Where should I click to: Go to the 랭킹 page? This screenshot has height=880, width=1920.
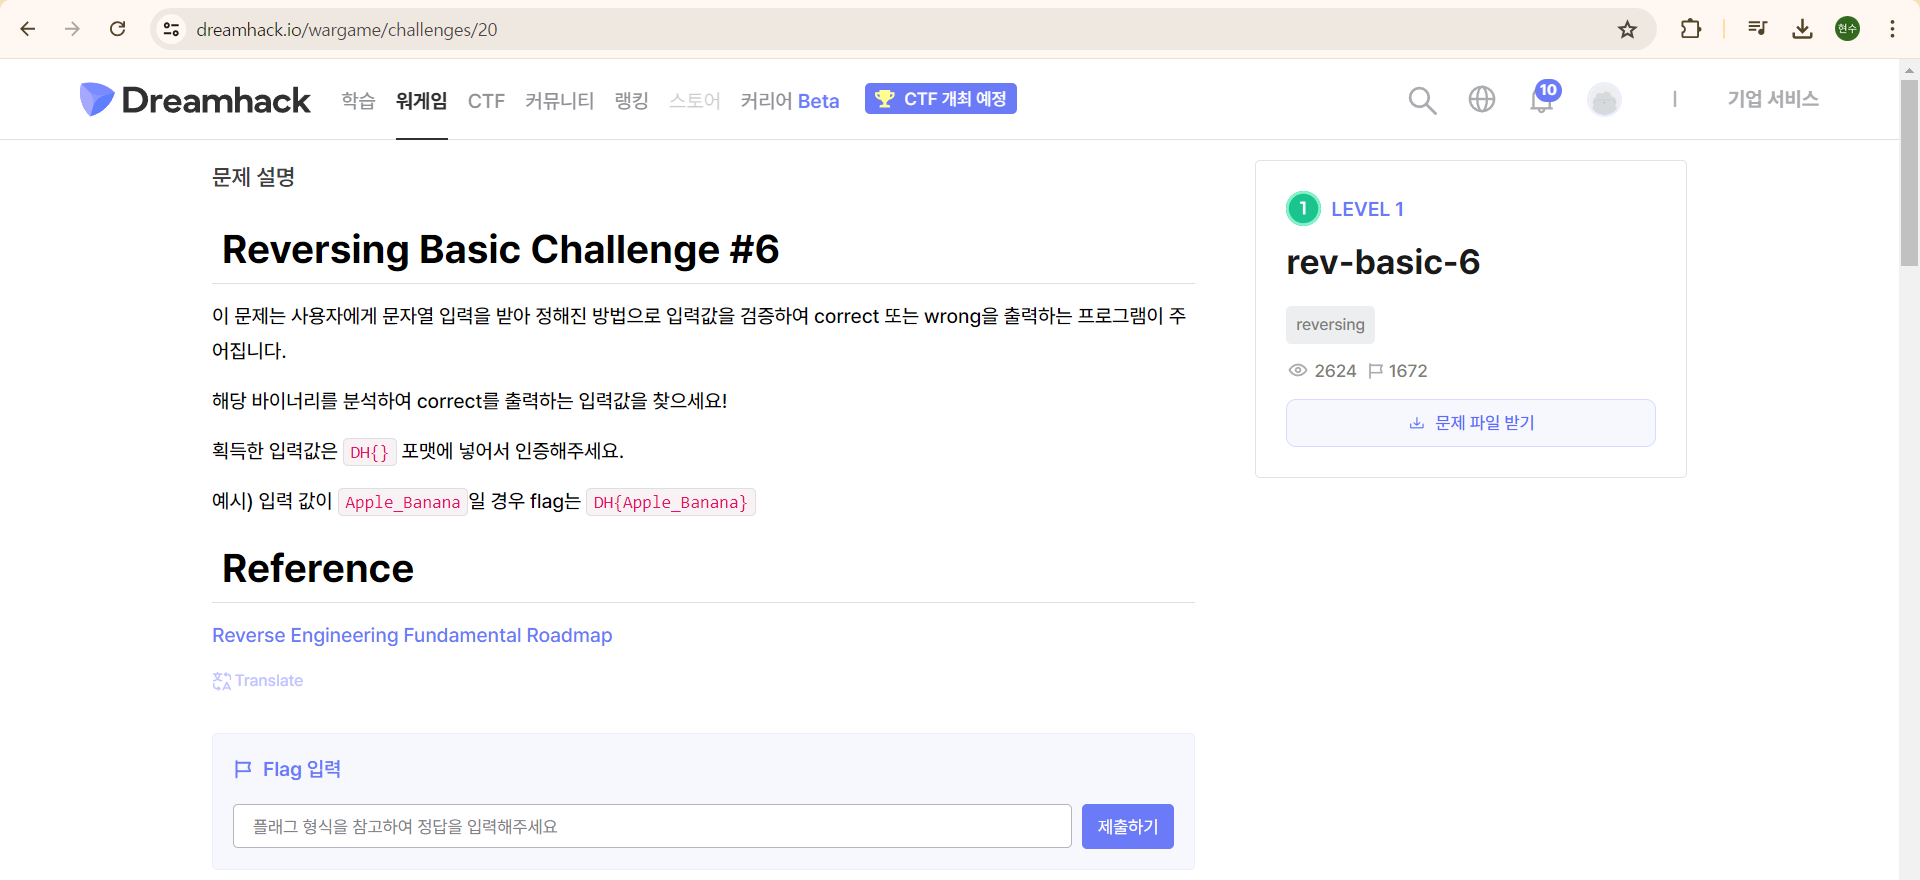(x=631, y=100)
